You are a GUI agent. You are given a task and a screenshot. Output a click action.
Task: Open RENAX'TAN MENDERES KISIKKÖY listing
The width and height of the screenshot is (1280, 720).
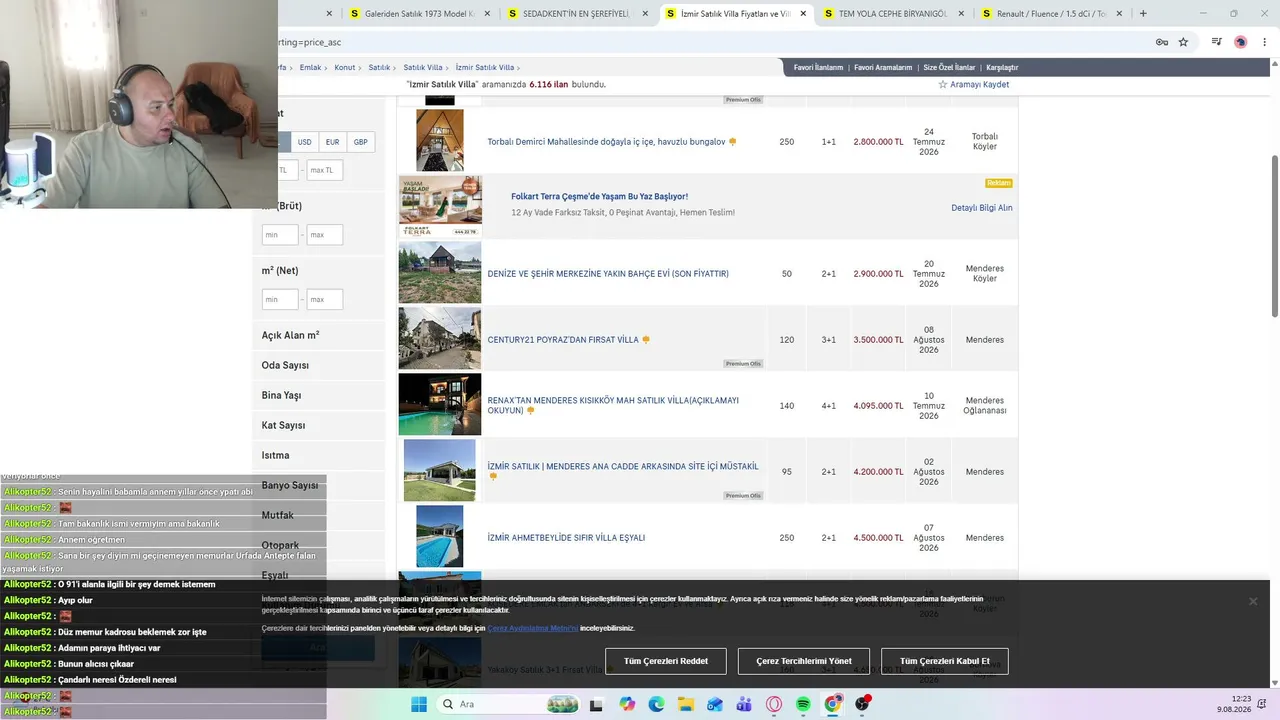[x=613, y=405]
